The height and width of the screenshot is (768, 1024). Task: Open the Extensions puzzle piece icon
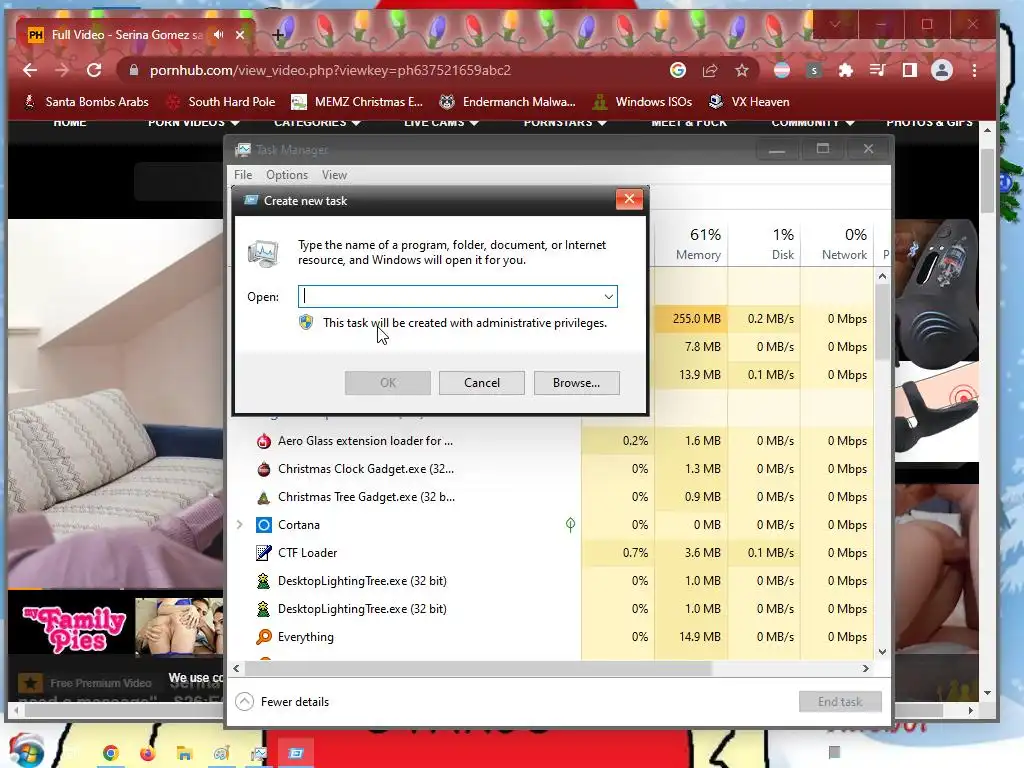pyautogui.click(x=846, y=71)
